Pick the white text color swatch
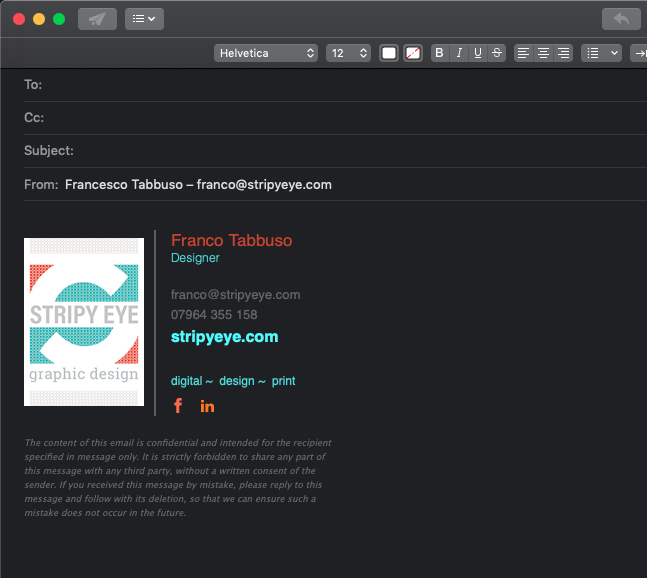The height and width of the screenshot is (578, 647). click(389, 53)
